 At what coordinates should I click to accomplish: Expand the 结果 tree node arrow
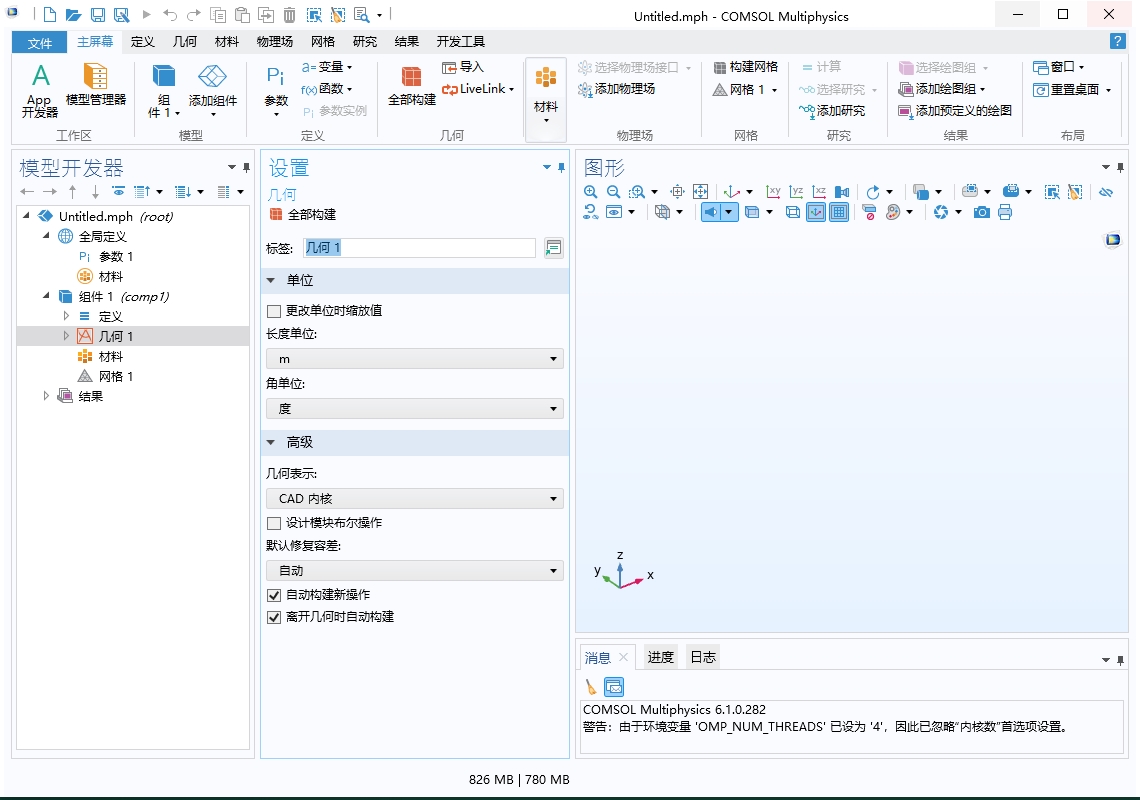coord(46,396)
